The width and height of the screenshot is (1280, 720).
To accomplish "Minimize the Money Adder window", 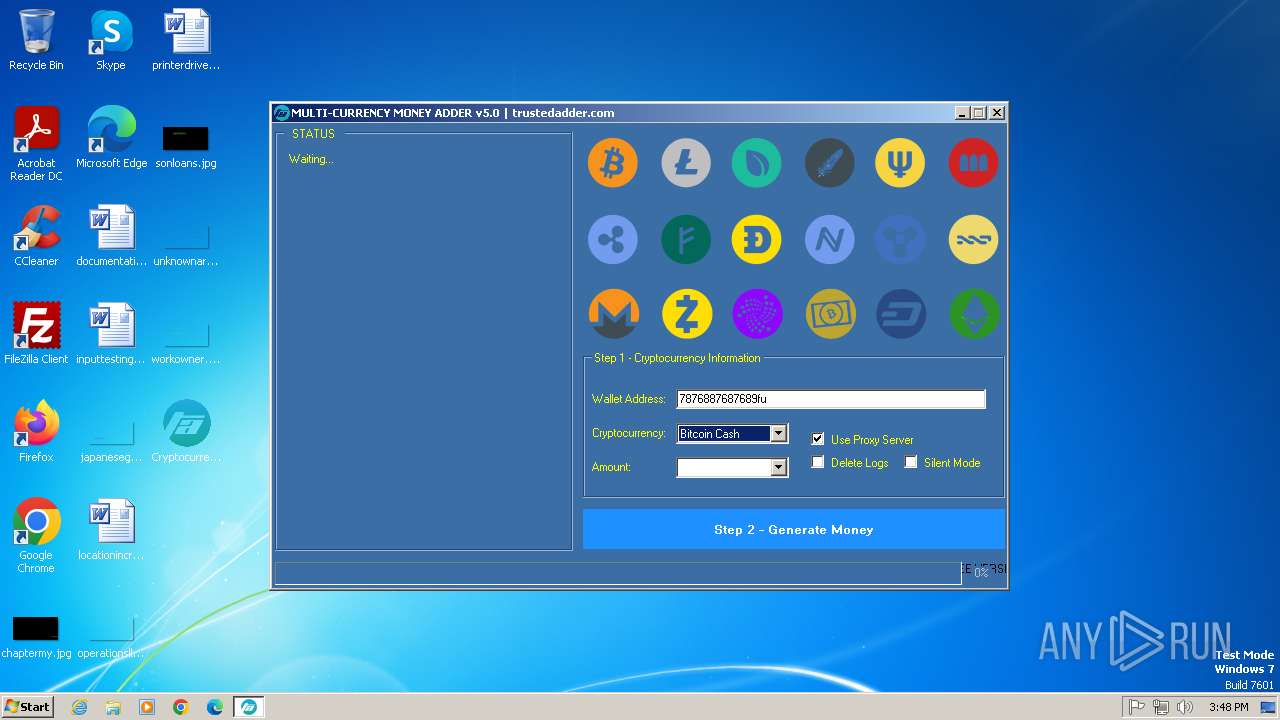I will point(962,113).
